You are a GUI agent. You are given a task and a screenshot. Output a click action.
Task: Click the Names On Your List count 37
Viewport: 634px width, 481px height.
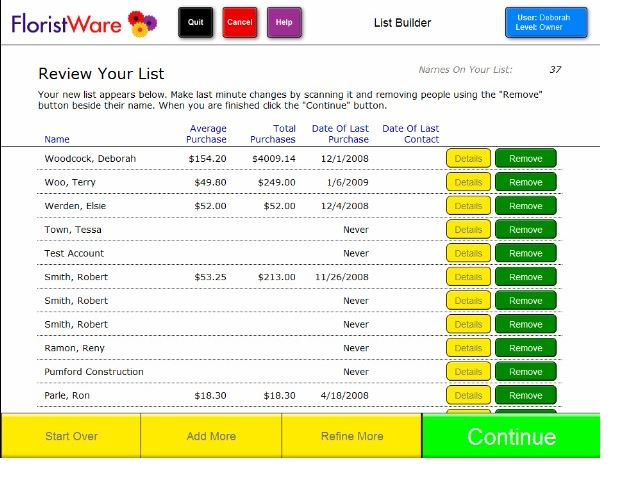tap(555, 70)
